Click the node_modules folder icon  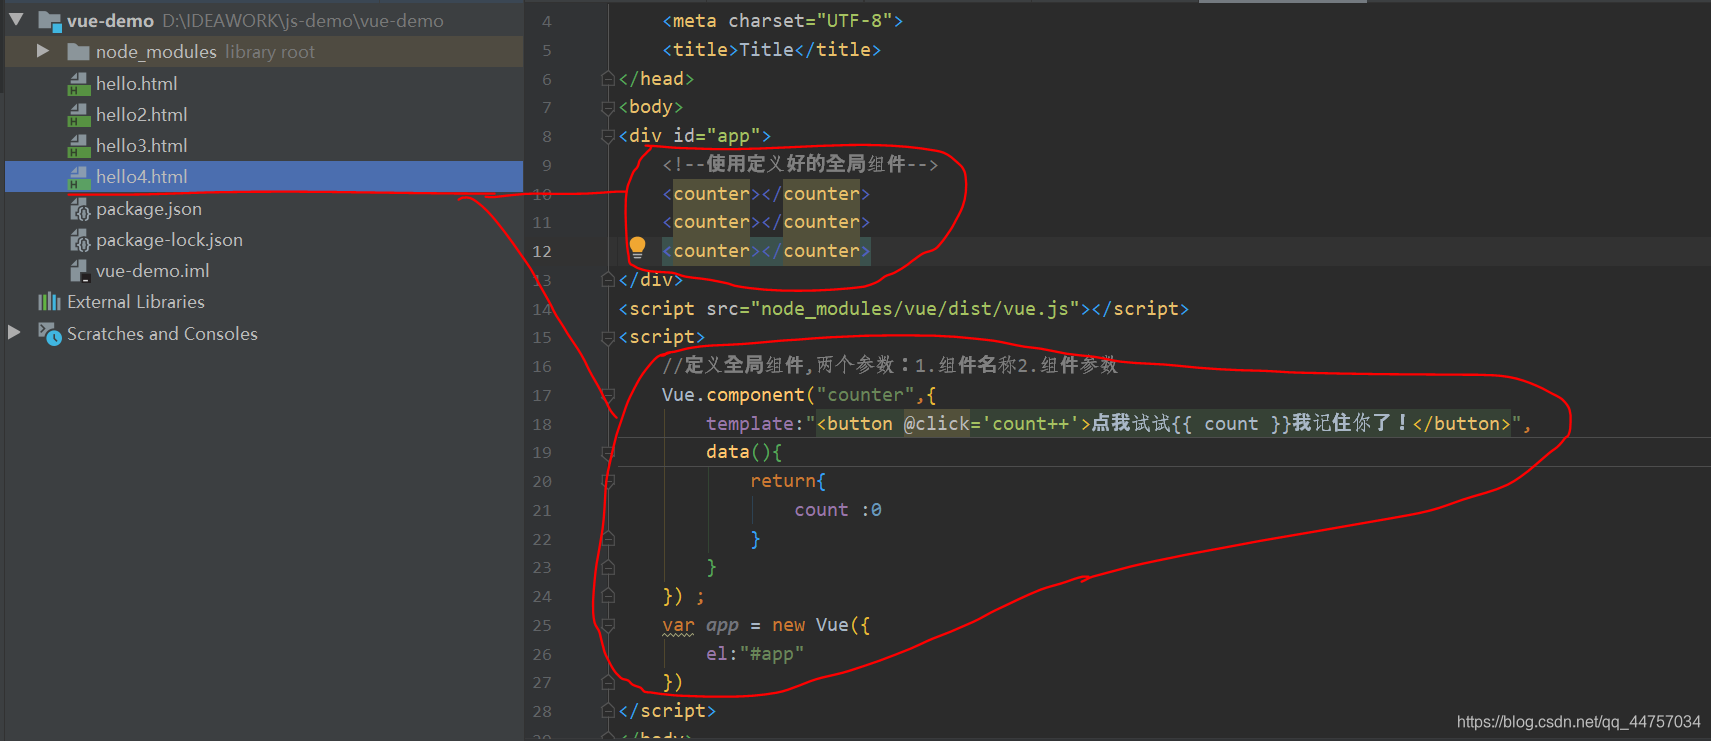pos(79,51)
